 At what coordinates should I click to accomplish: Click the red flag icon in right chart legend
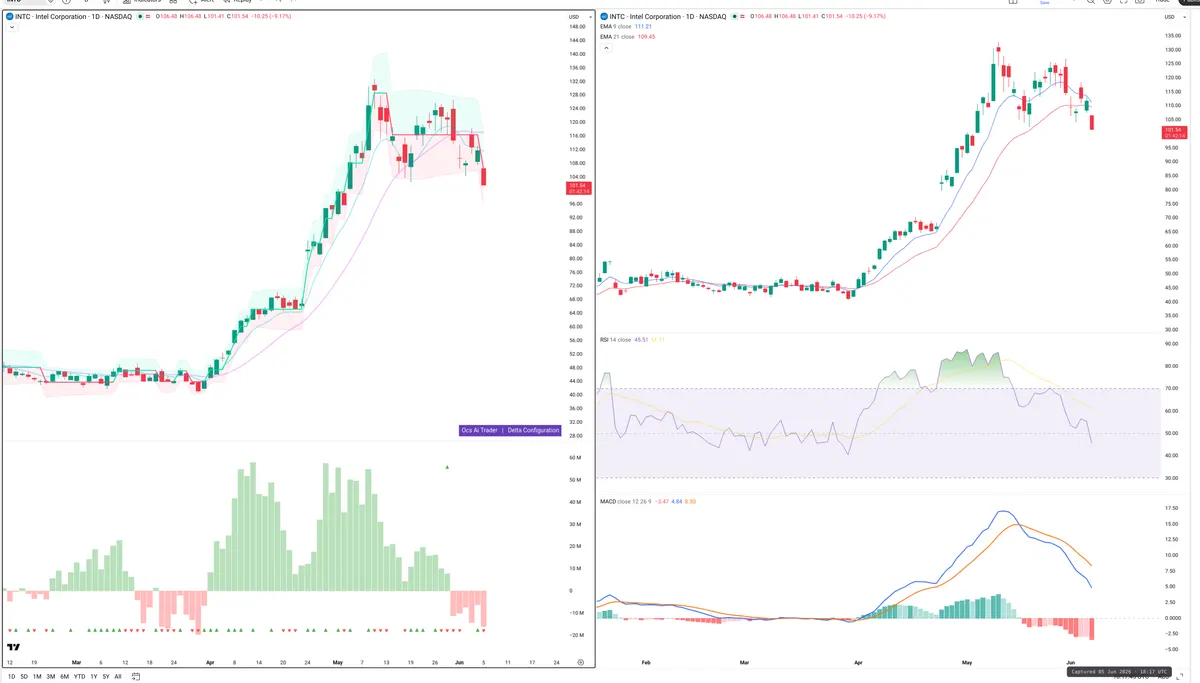point(743,16)
